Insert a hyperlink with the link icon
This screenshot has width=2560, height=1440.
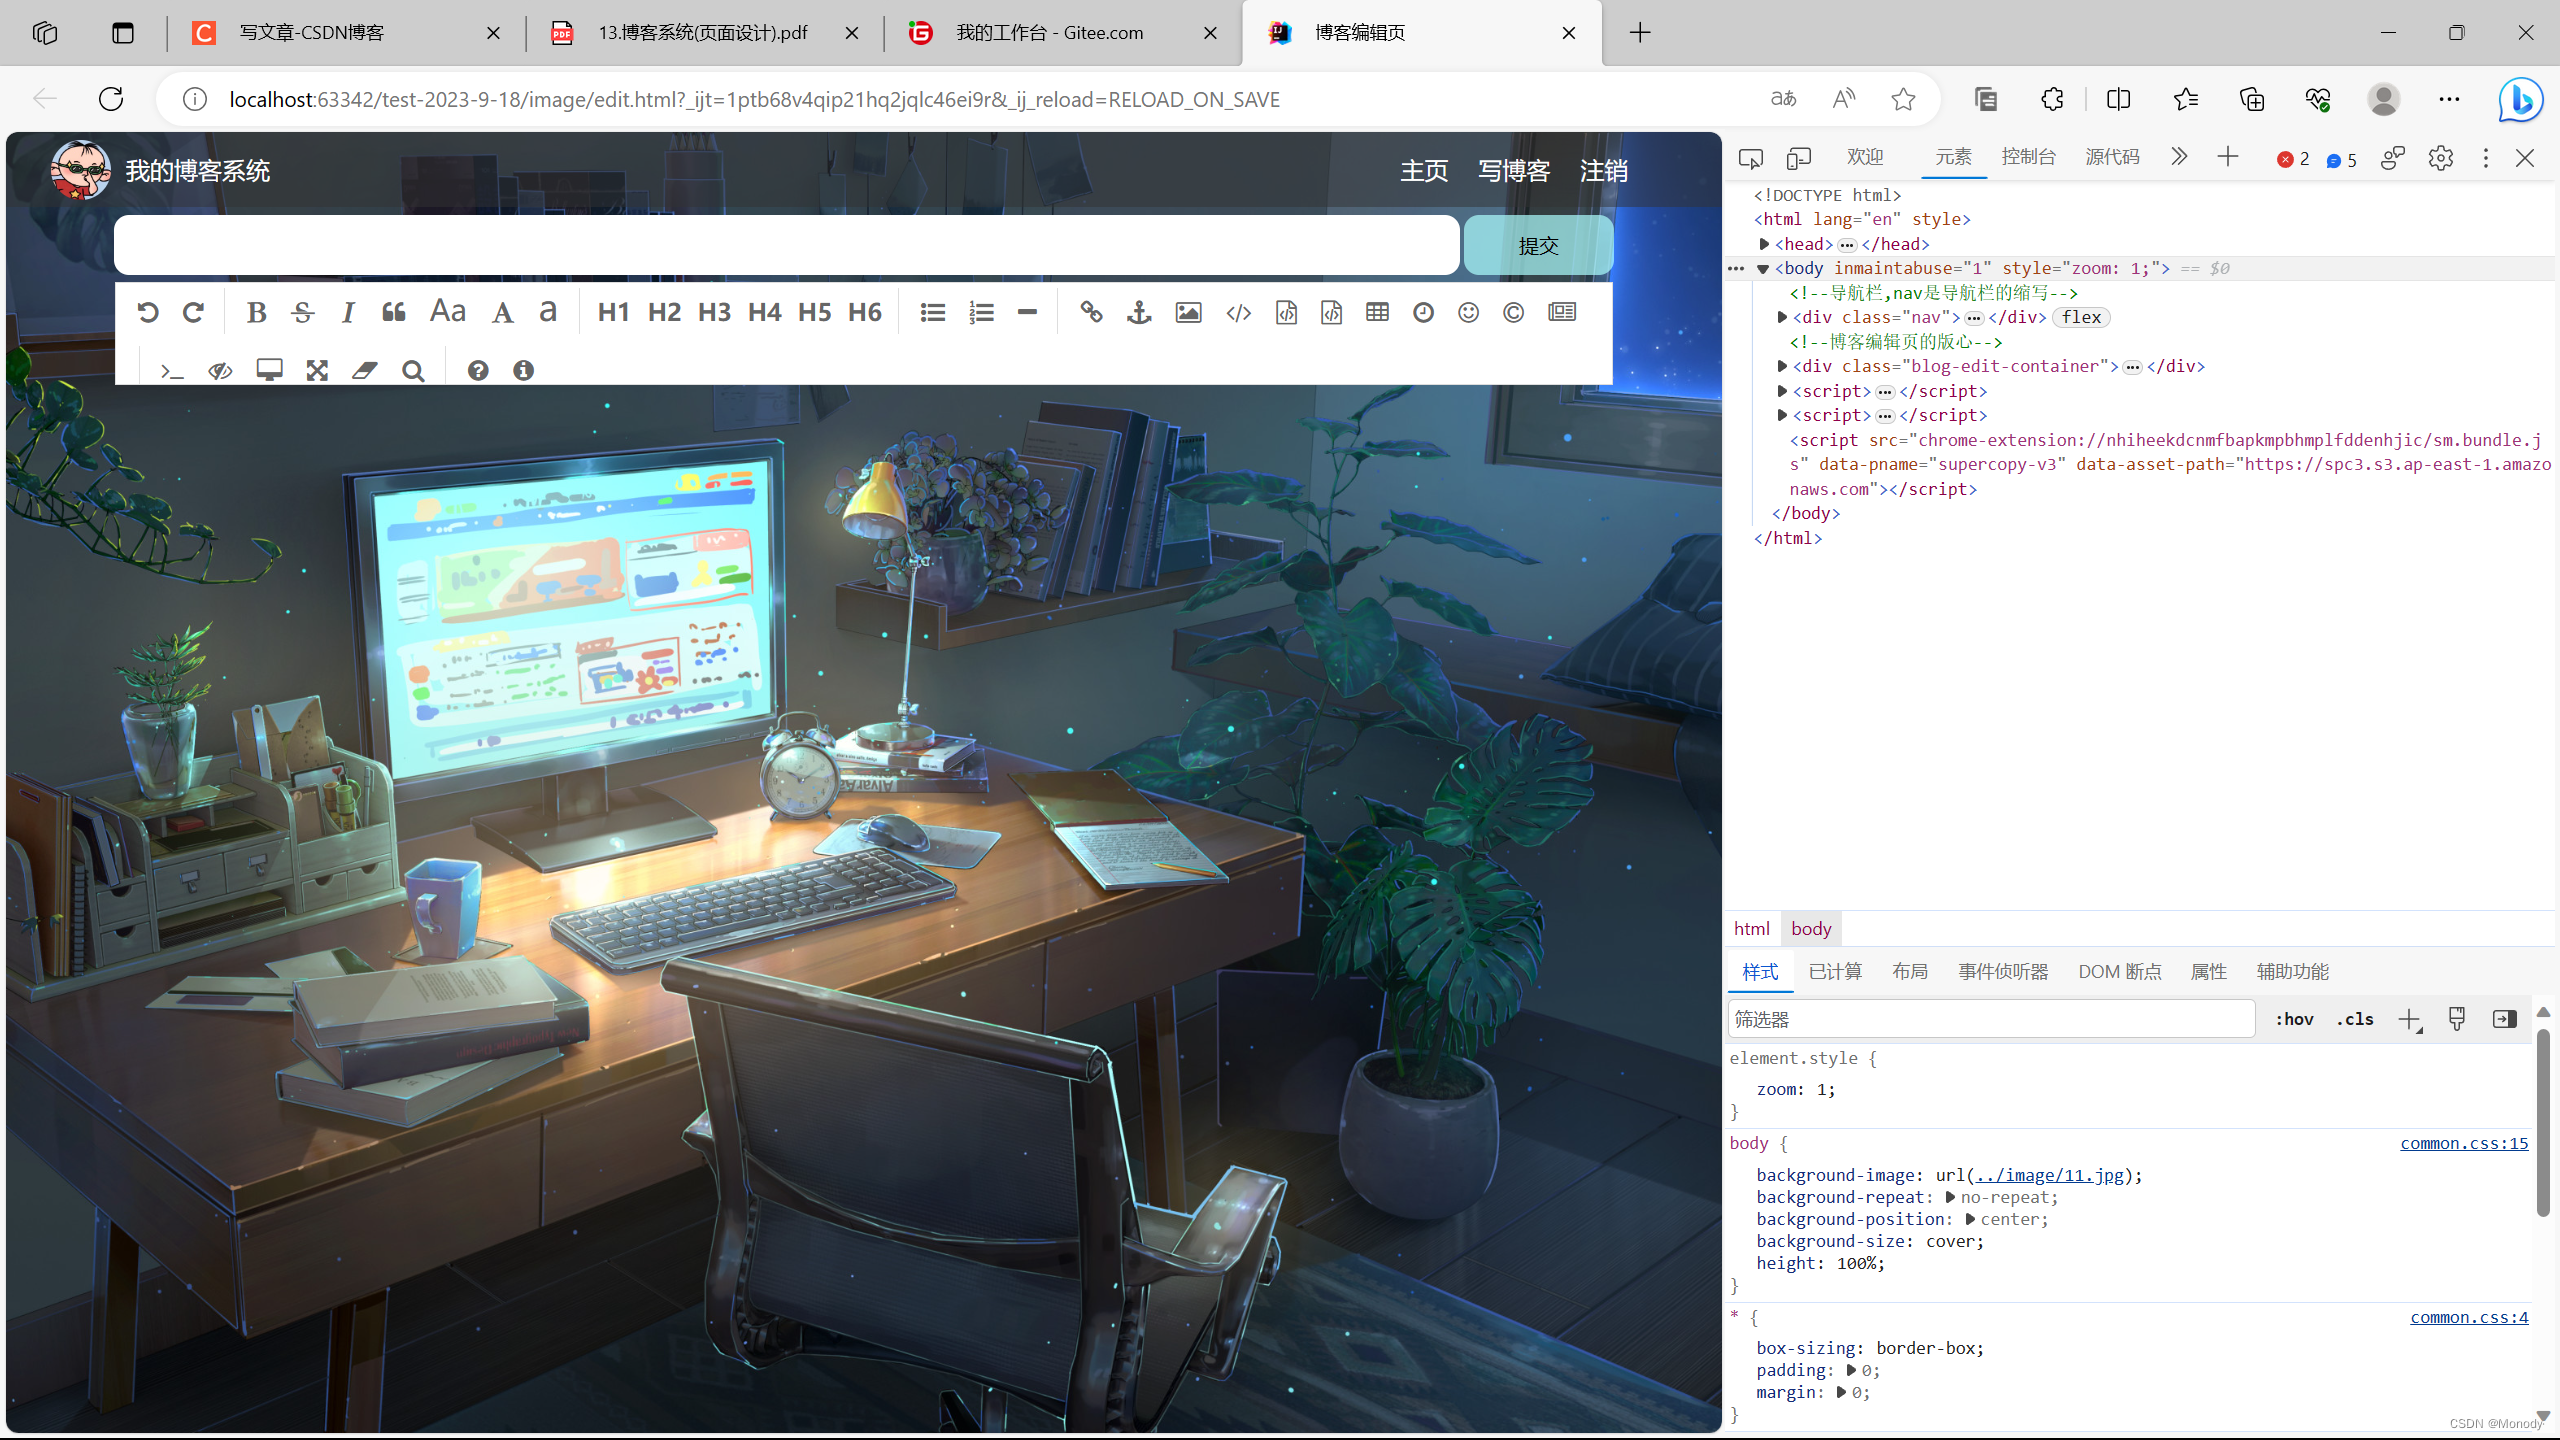point(1091,312)
